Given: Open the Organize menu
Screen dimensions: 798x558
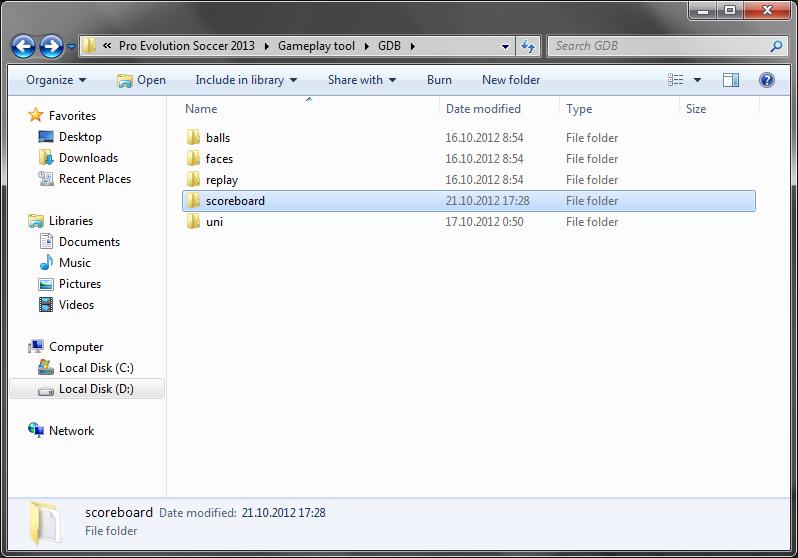Looking at the screenshot, I should pos(56,80).
